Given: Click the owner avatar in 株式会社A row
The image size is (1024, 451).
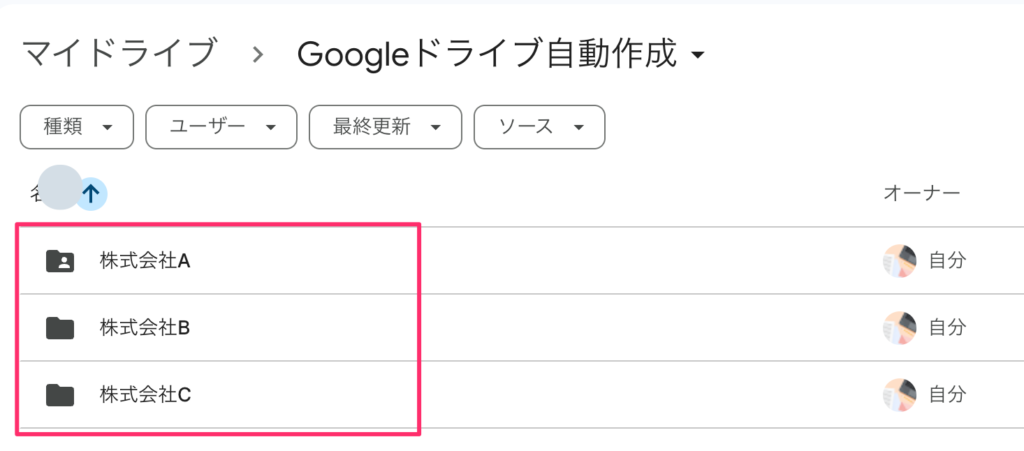Looking at the screenshot, I should pyautogui.click(x=899, y=261).
